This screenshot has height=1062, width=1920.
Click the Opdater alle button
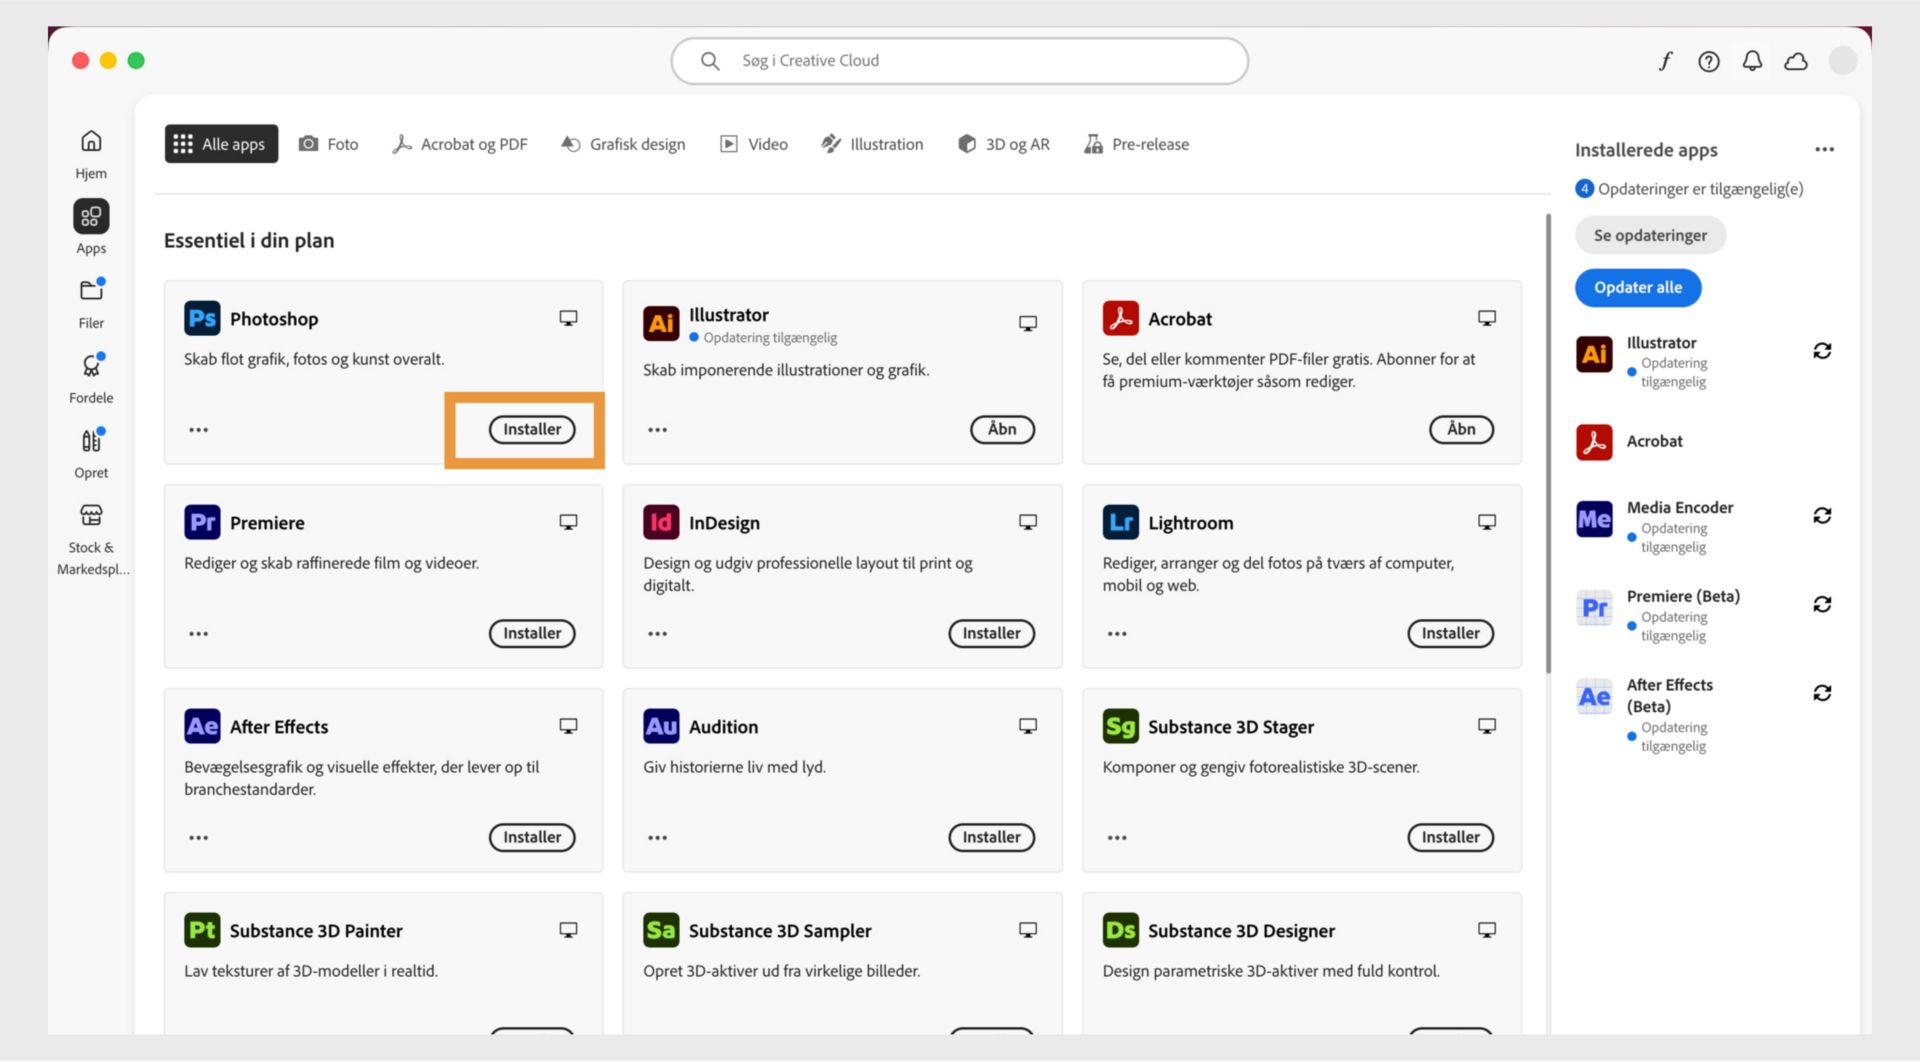(x=1638, y=287)
